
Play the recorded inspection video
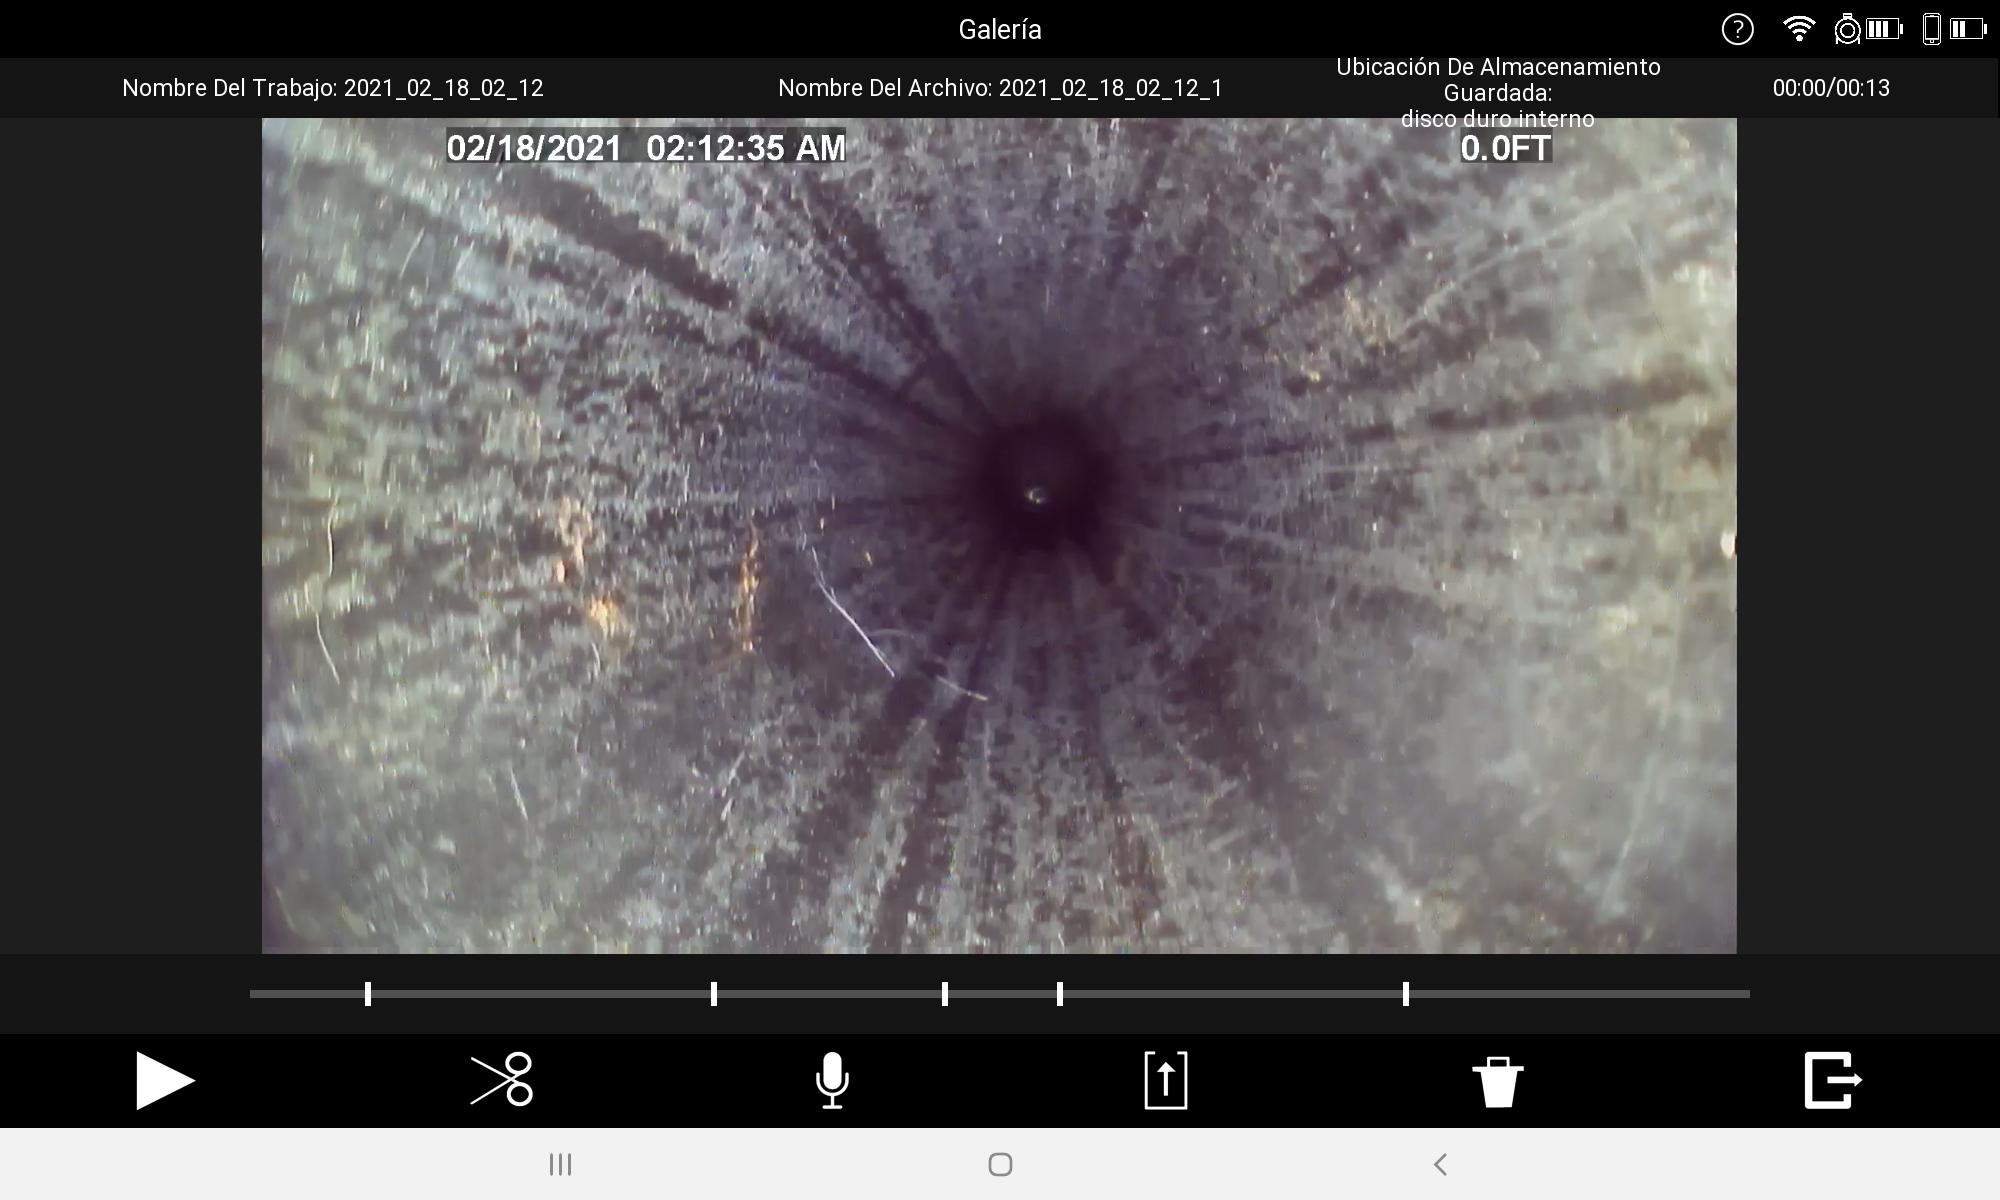pos(165,1080)
